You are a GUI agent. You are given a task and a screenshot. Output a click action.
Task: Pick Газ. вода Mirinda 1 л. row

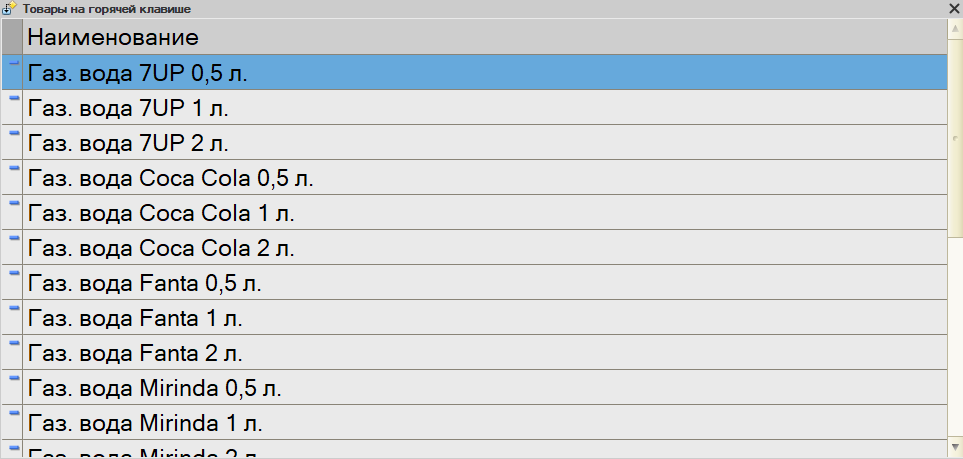pos(145,423)
